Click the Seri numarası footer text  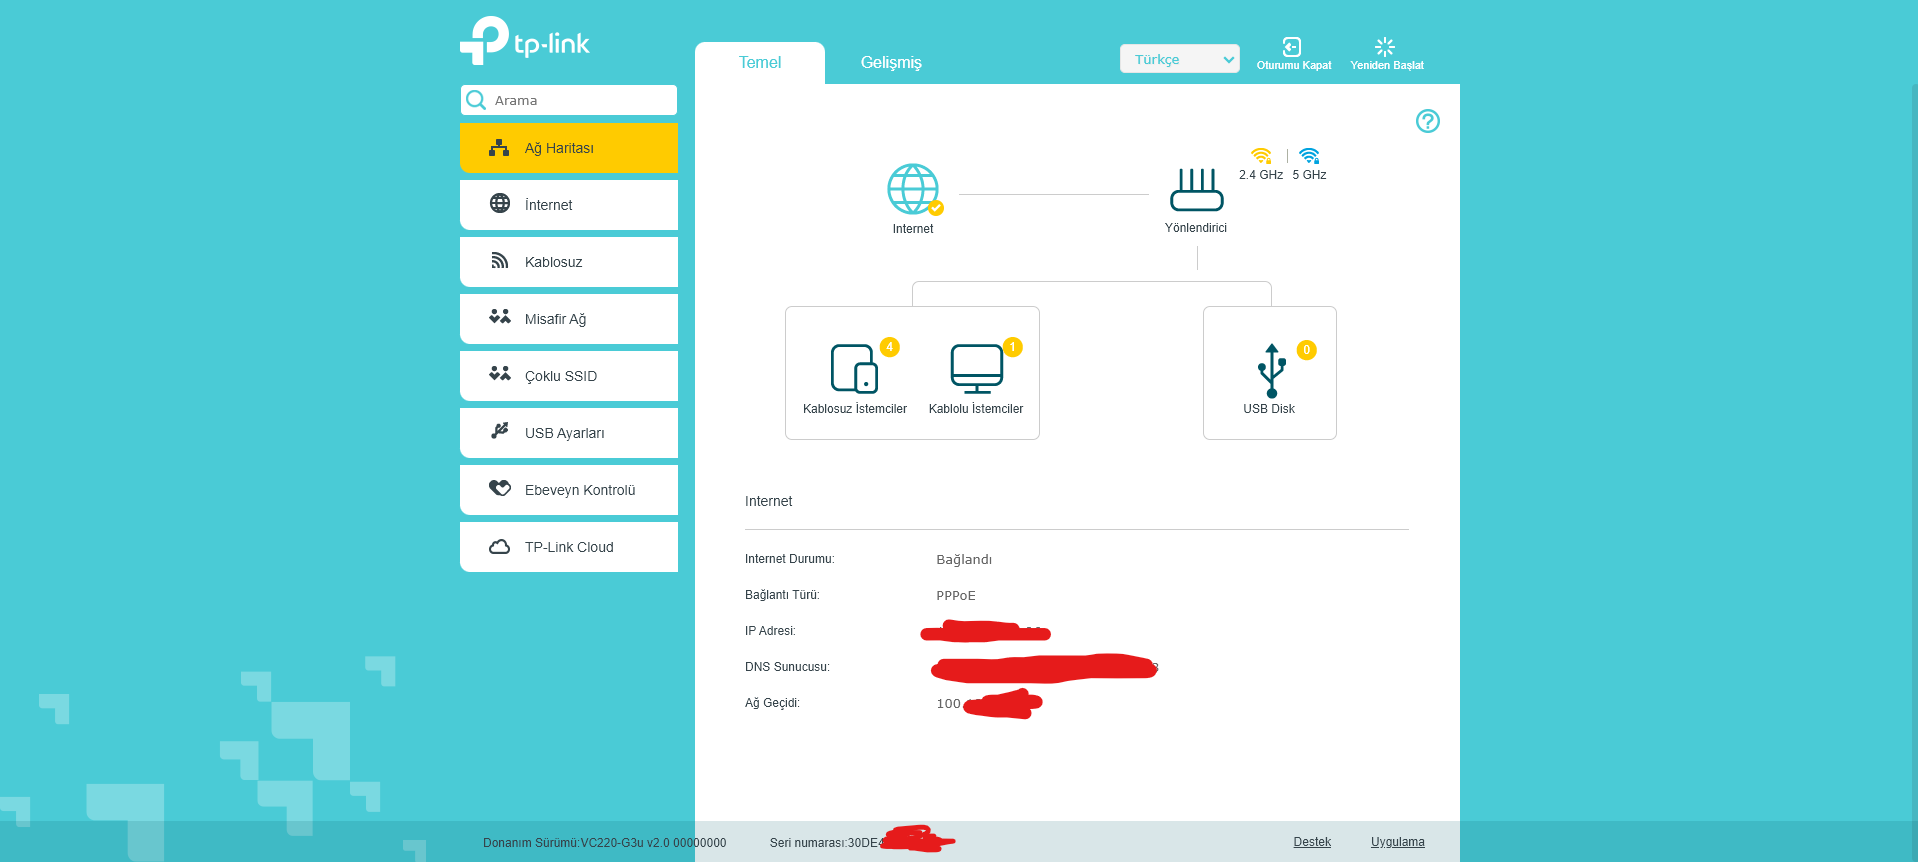click(825, 843)
